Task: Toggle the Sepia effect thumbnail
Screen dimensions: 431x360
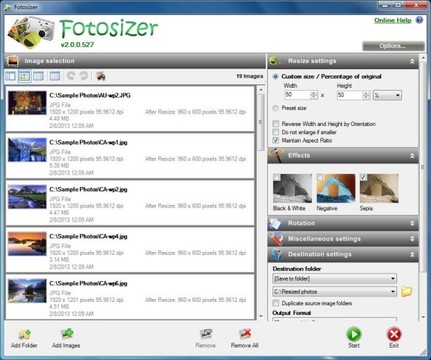Action: pyautogui.click(x=379, y=188)
